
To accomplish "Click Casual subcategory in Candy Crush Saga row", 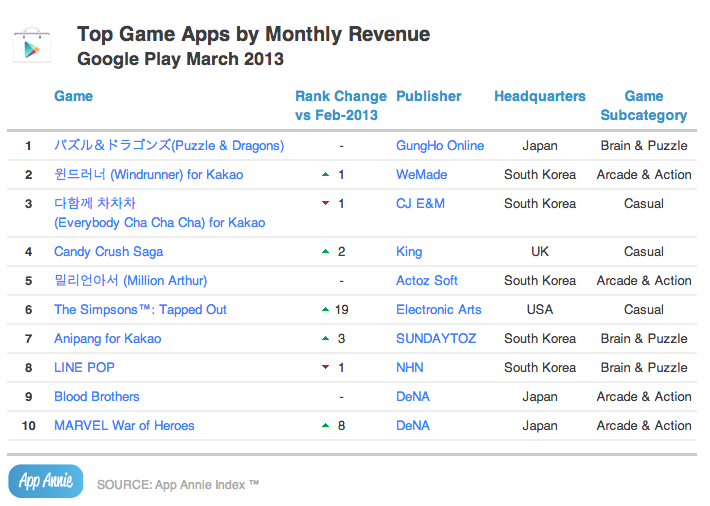I will 644,251.
